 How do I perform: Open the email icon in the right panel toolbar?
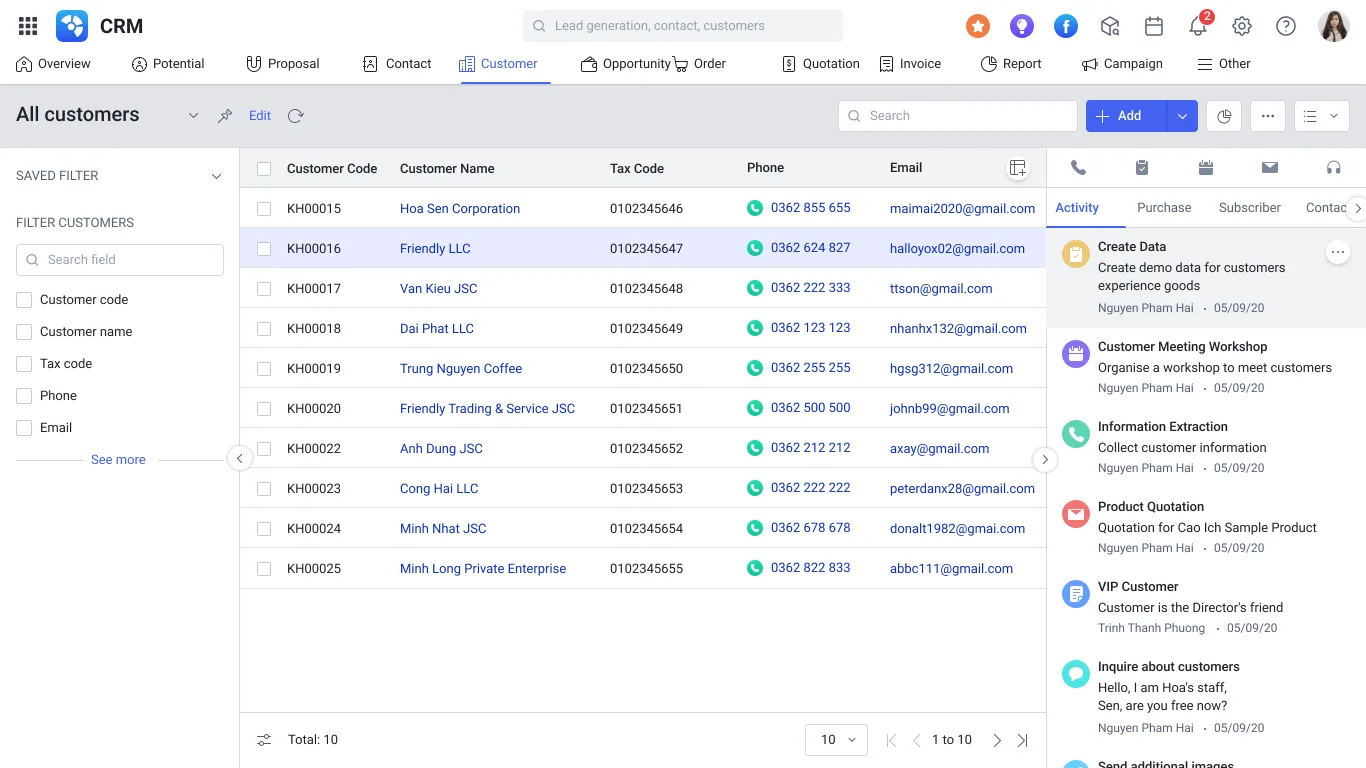pos(1270,167)
